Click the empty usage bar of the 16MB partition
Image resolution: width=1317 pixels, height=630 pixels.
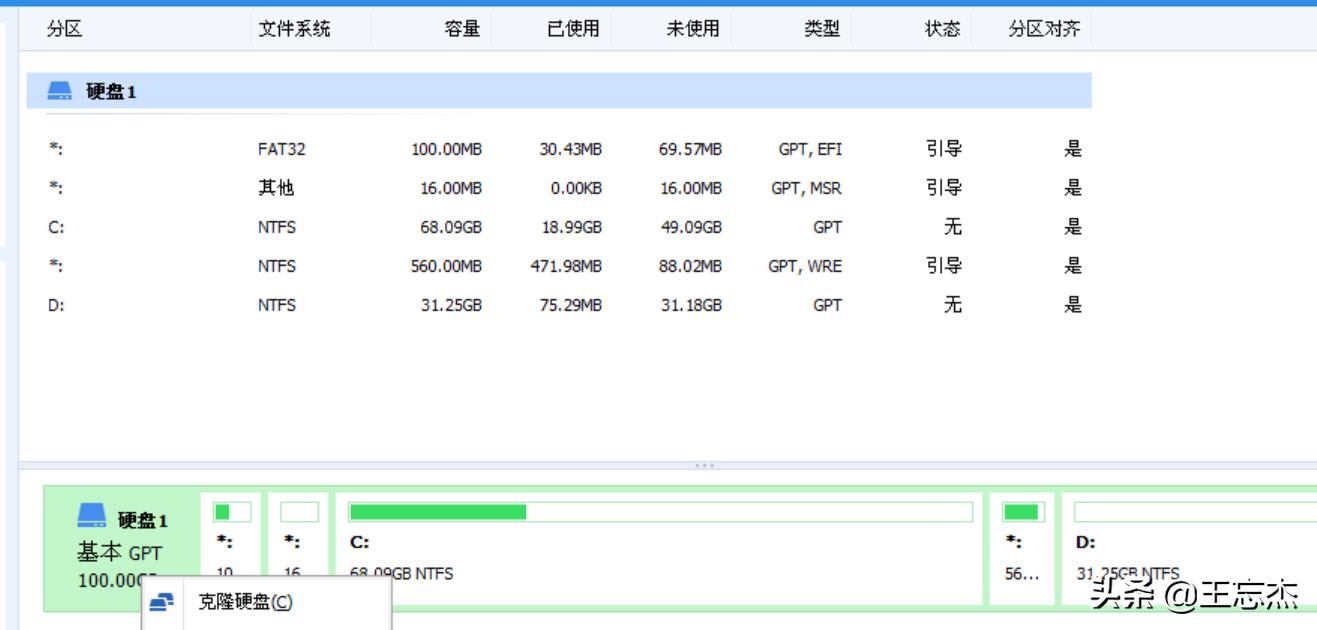(x=298, y=510)
